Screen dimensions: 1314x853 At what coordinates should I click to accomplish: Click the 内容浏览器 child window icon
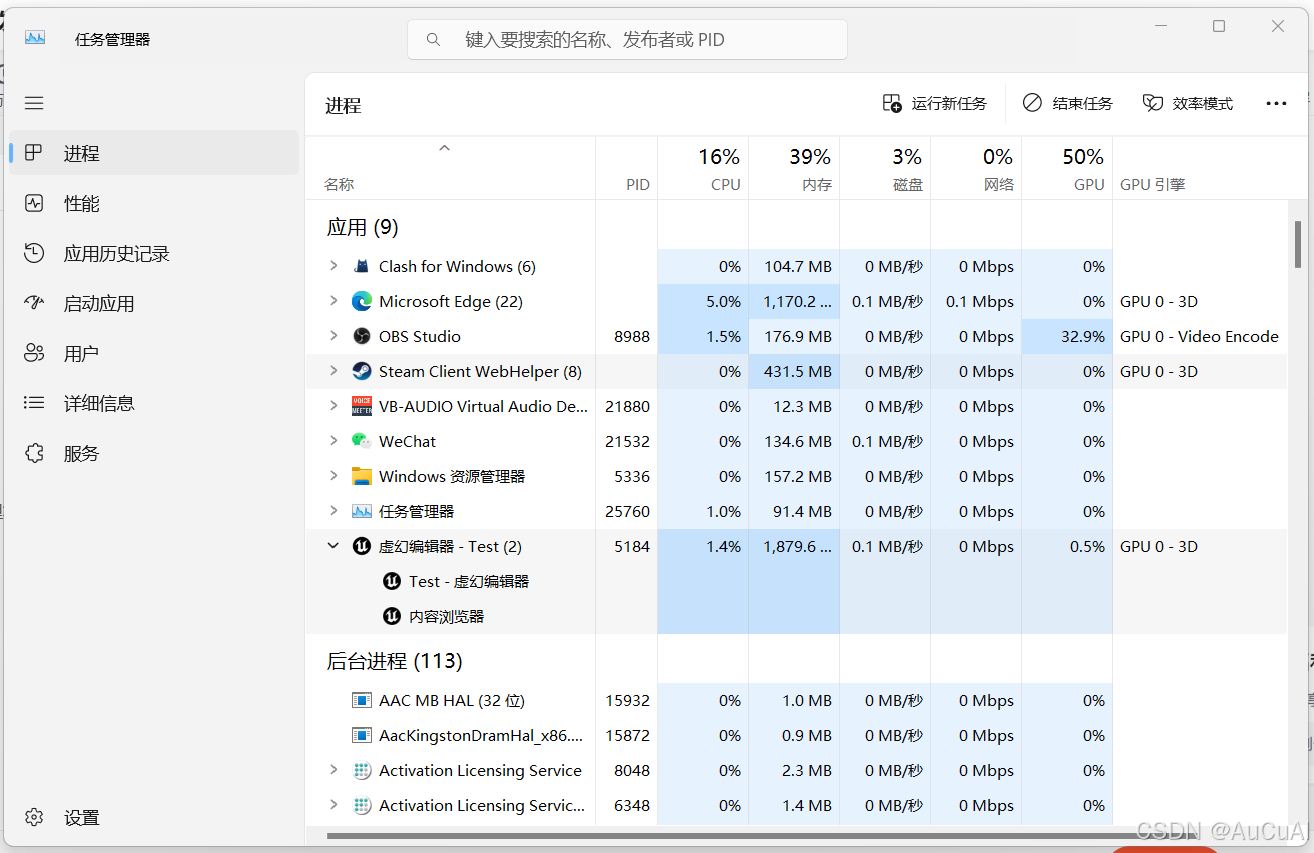[x=392, y=616]
